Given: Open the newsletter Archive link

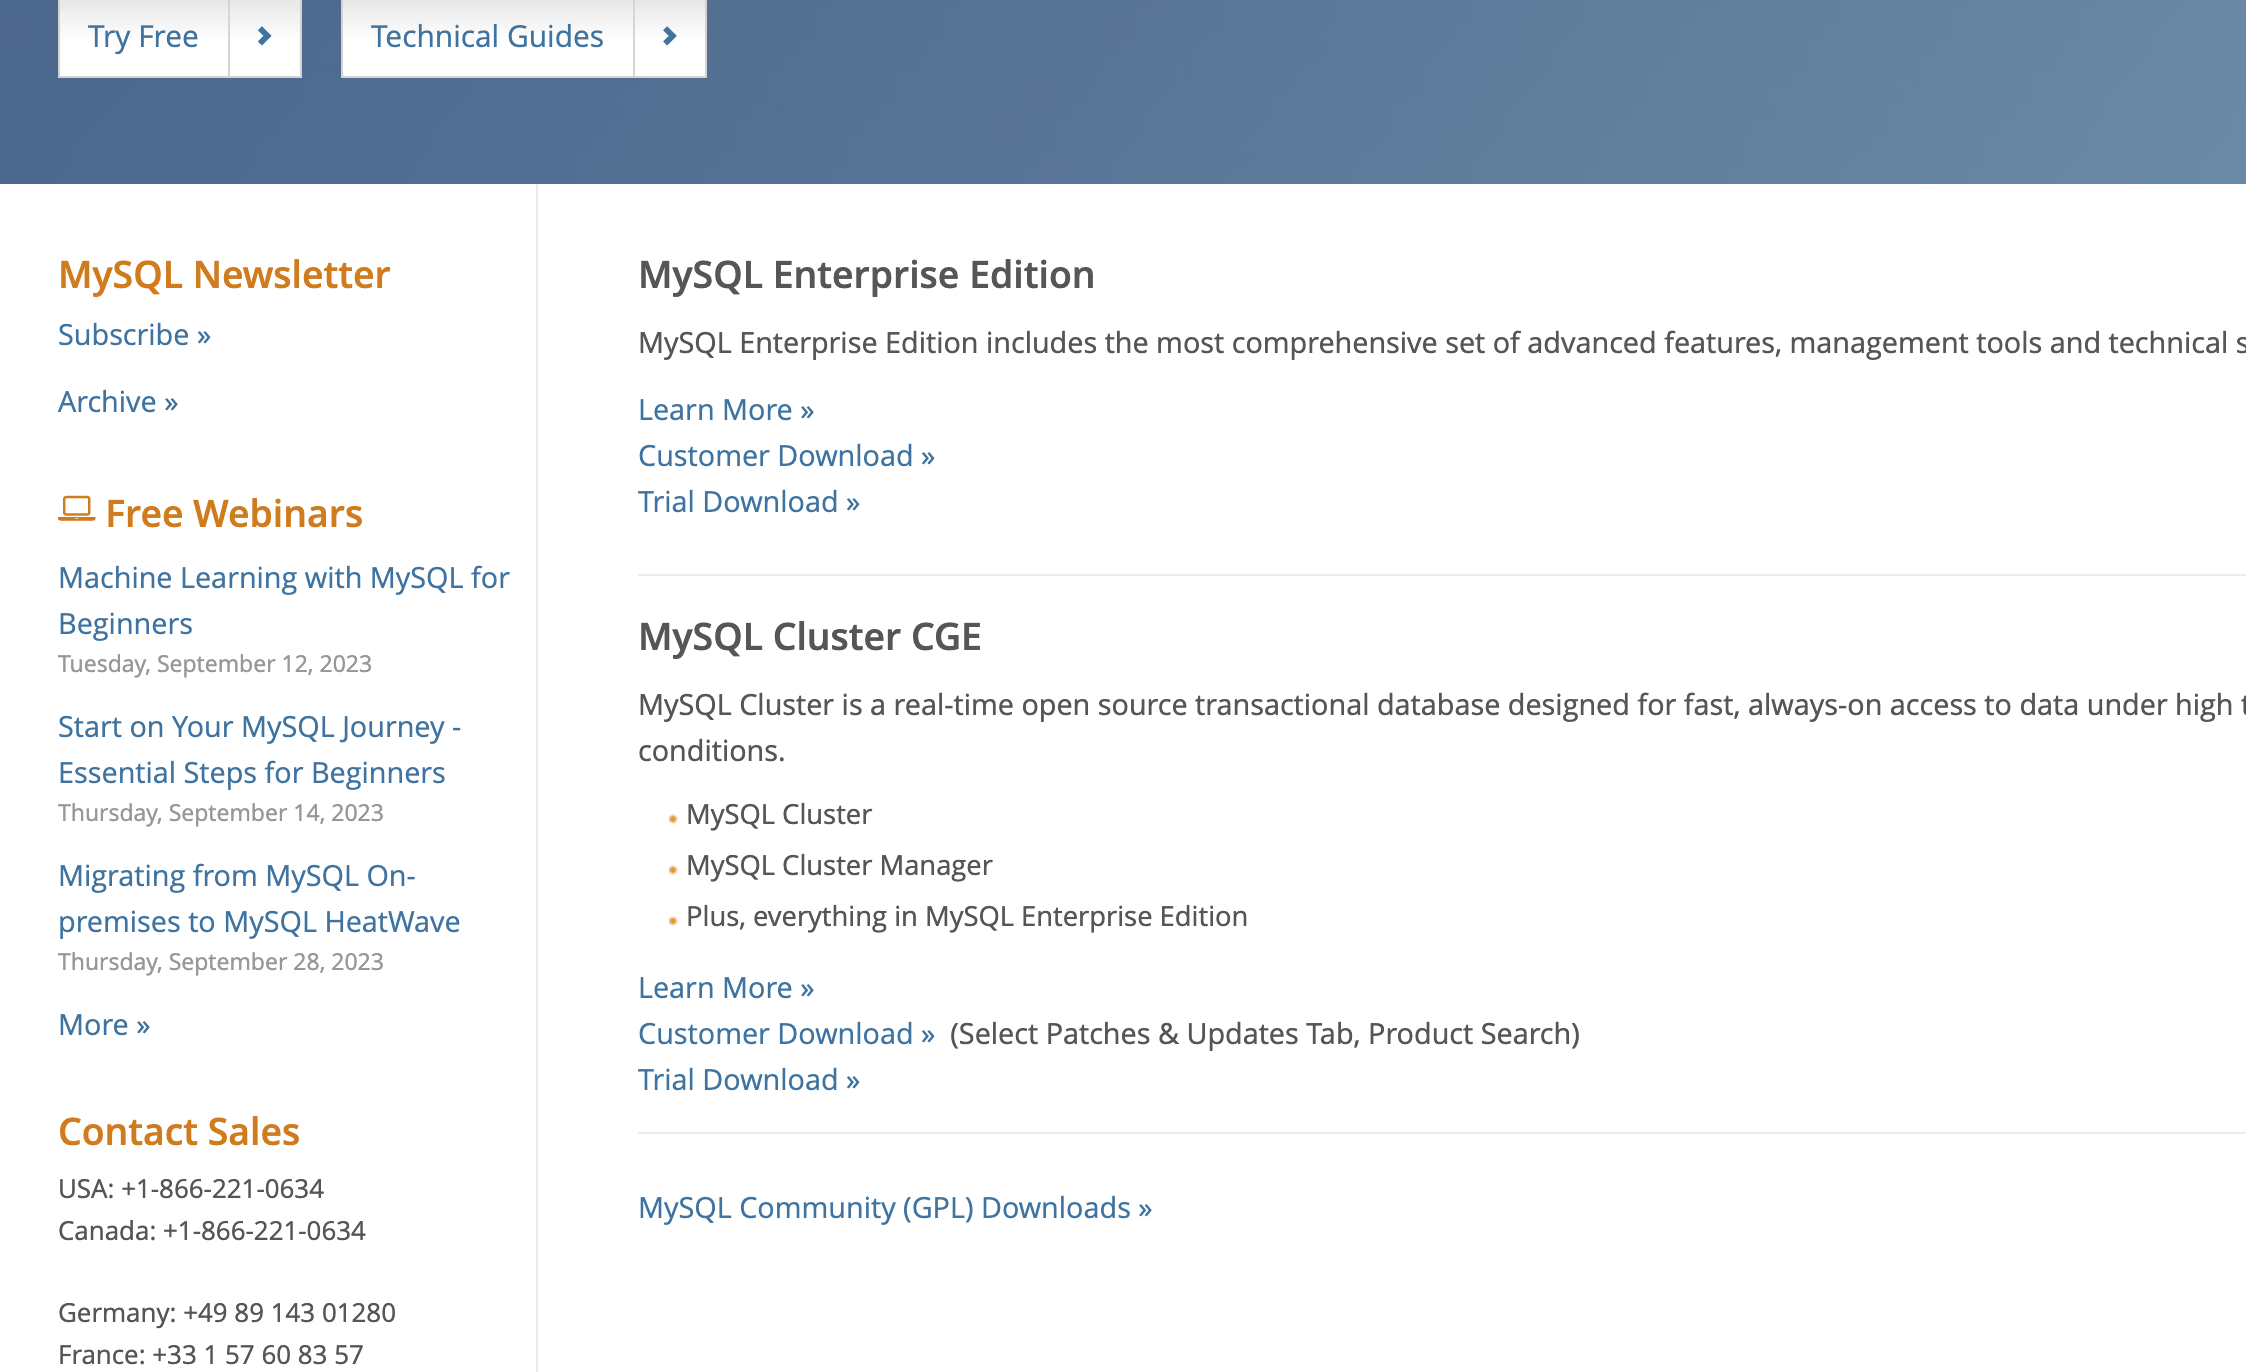Looking at the screenshot, I should pyautogui.click(x=118, y=402).
